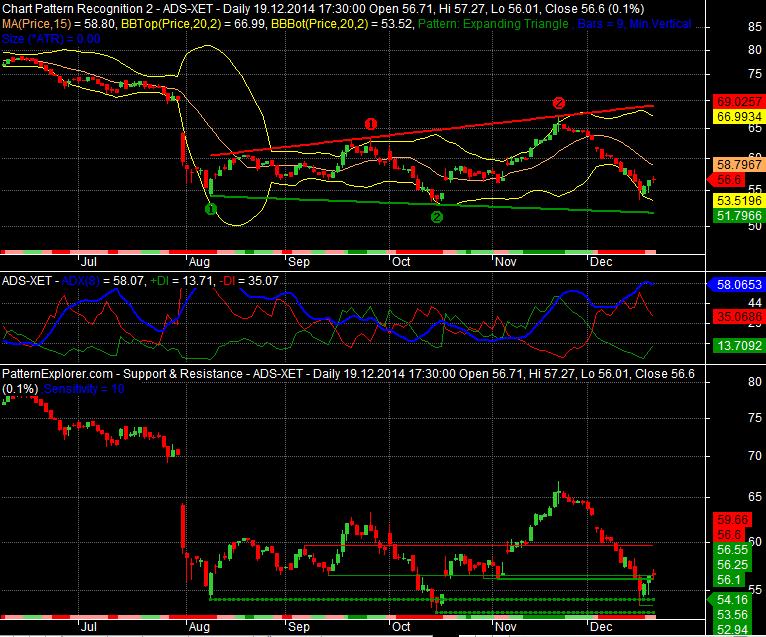The width and height of the screenshot is (766, 637).
Task: Click the blue 58.0653 ADX value tag
Action: coord(739,284)
